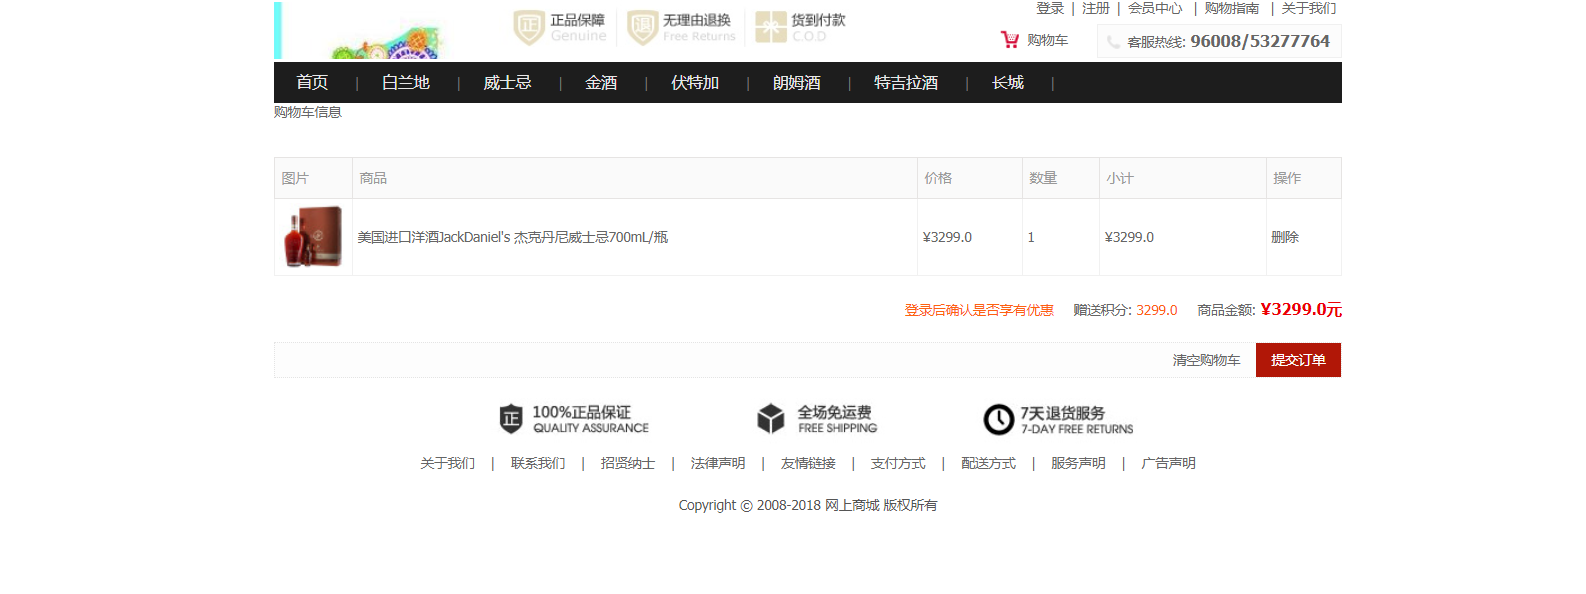Open 招贤纳士 in footer
1586x594 pixels.
click(628, 463)
